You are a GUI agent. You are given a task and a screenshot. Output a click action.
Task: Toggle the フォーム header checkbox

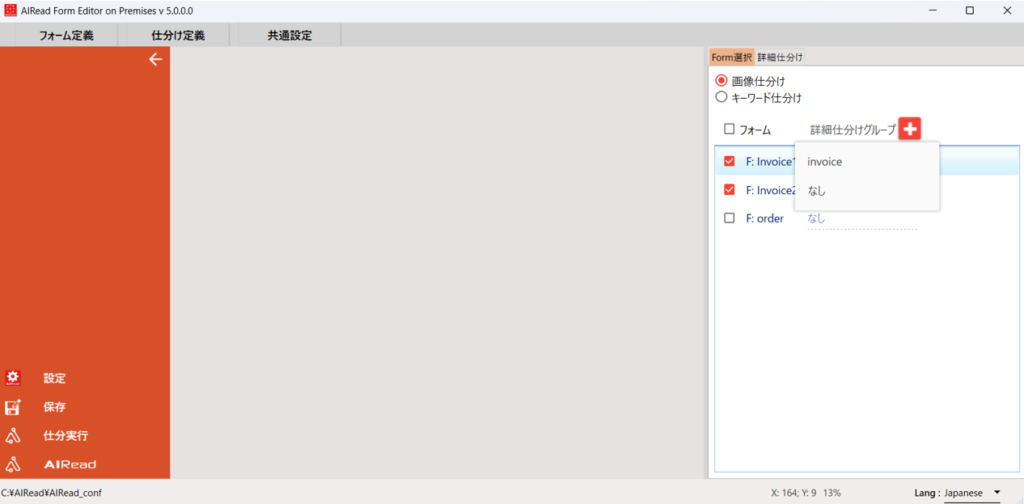tap(729, 129)
